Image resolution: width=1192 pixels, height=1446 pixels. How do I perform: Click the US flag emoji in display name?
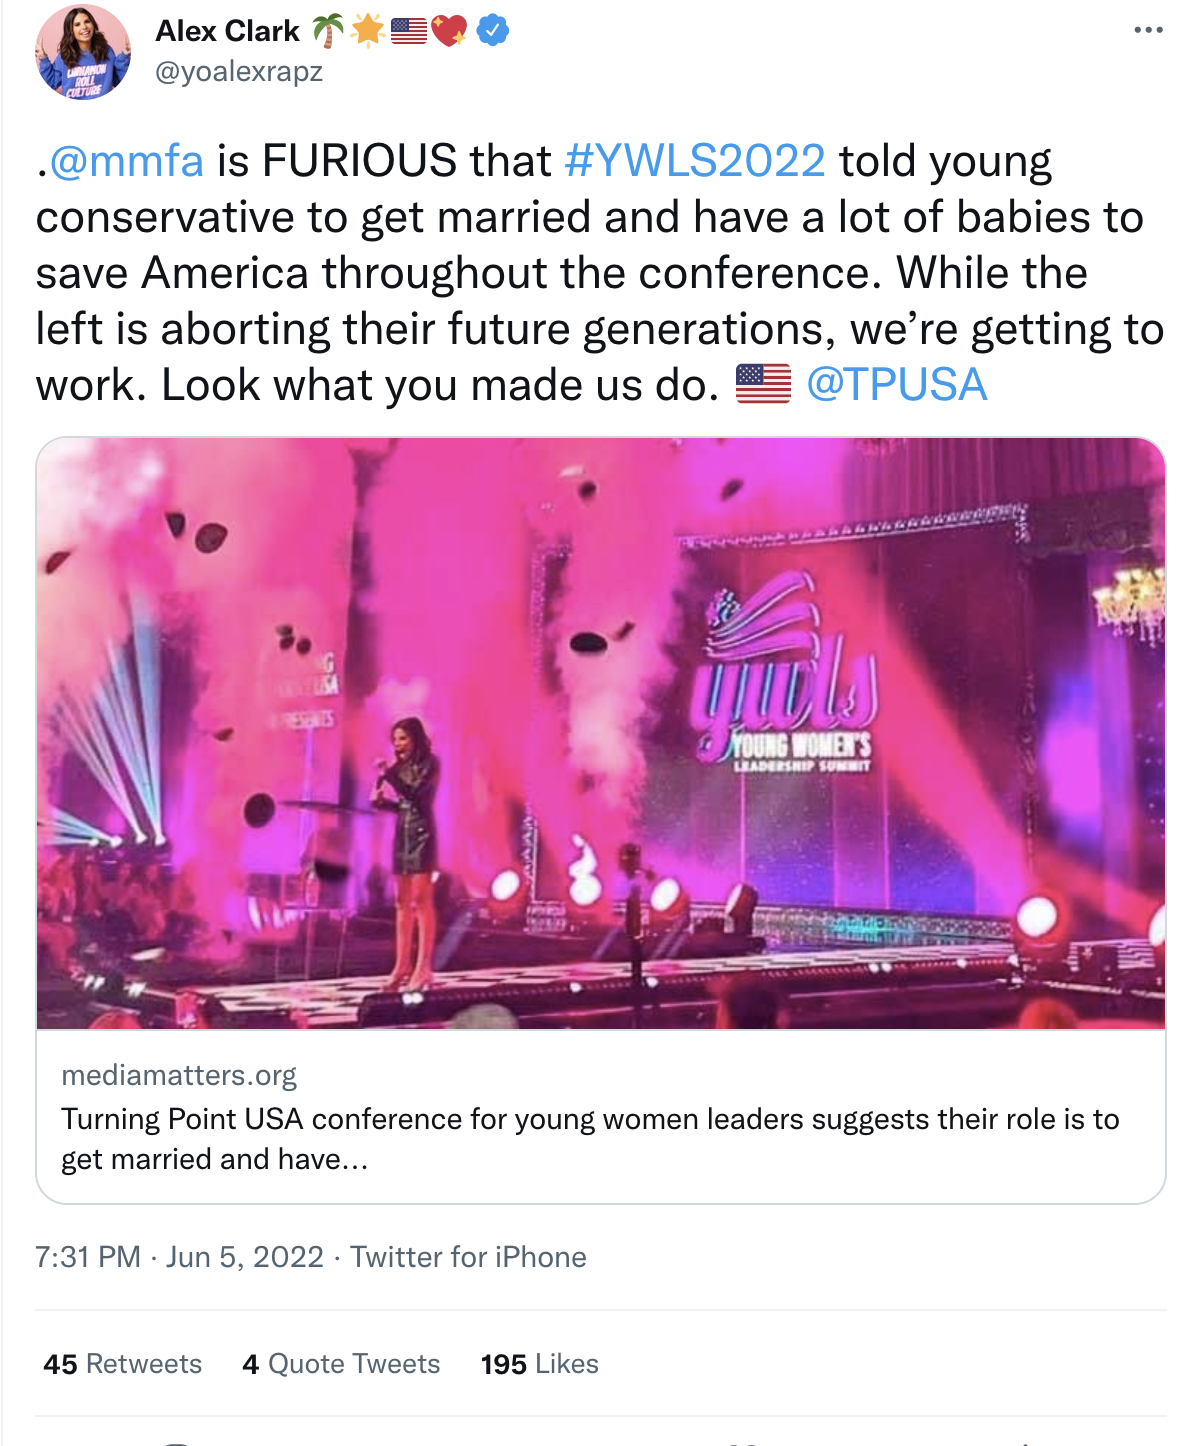(408, 31)
